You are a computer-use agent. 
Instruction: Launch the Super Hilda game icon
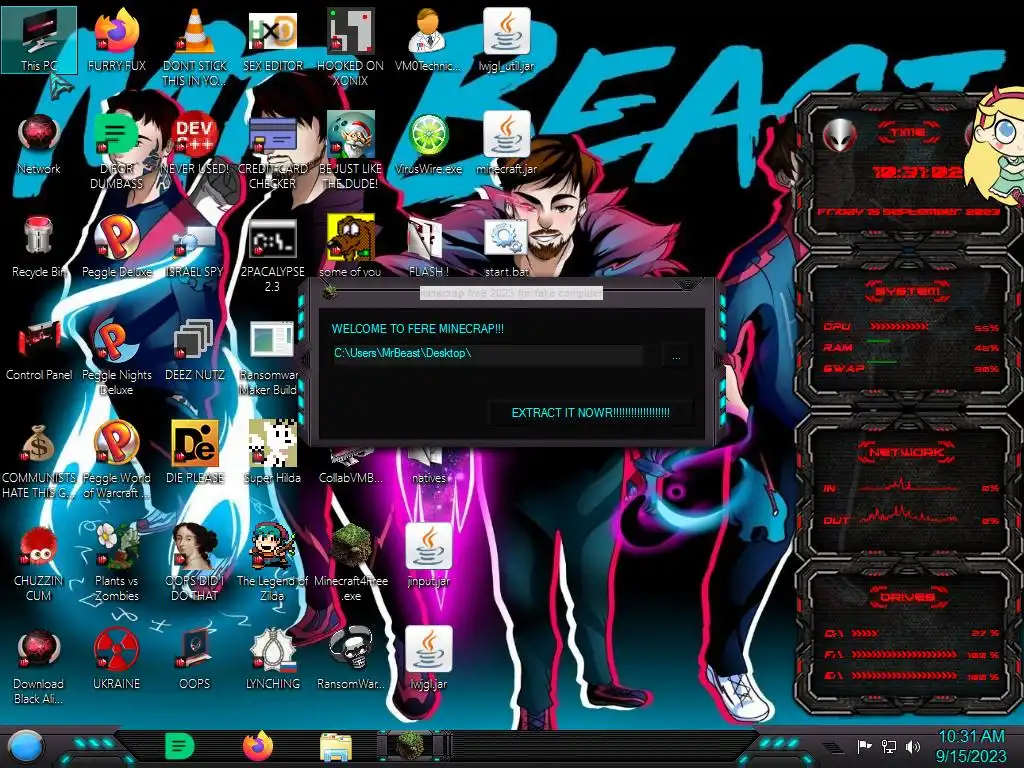click(x=273, y=453)
